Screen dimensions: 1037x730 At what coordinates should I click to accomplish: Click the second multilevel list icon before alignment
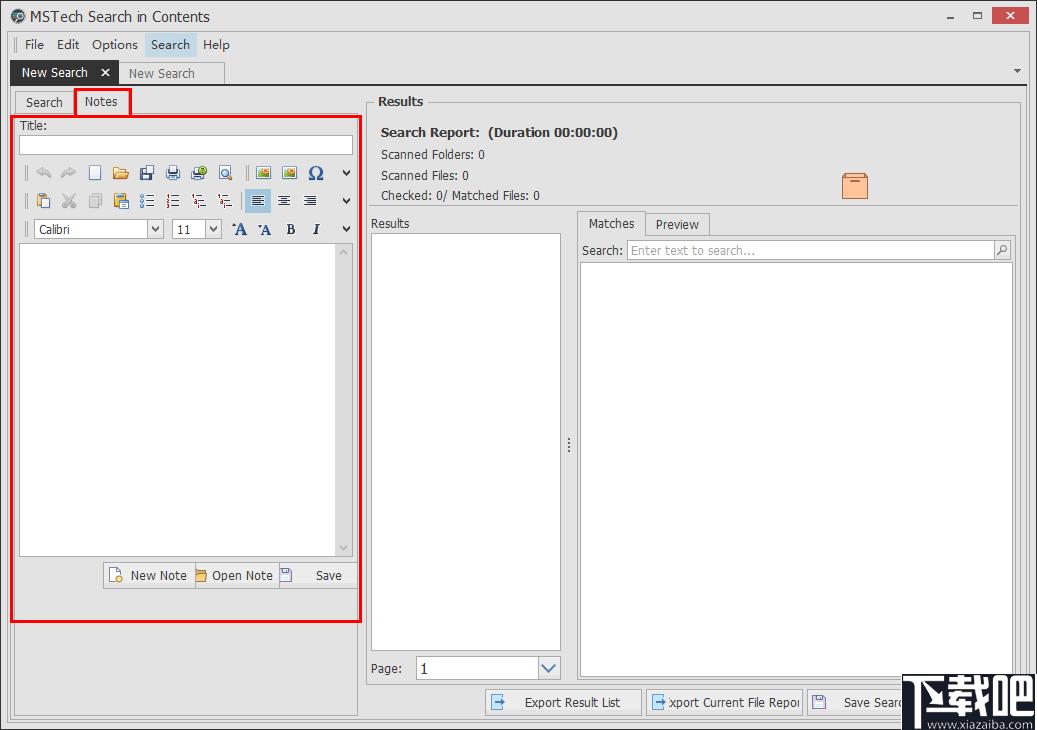click(x=225, y=200)
